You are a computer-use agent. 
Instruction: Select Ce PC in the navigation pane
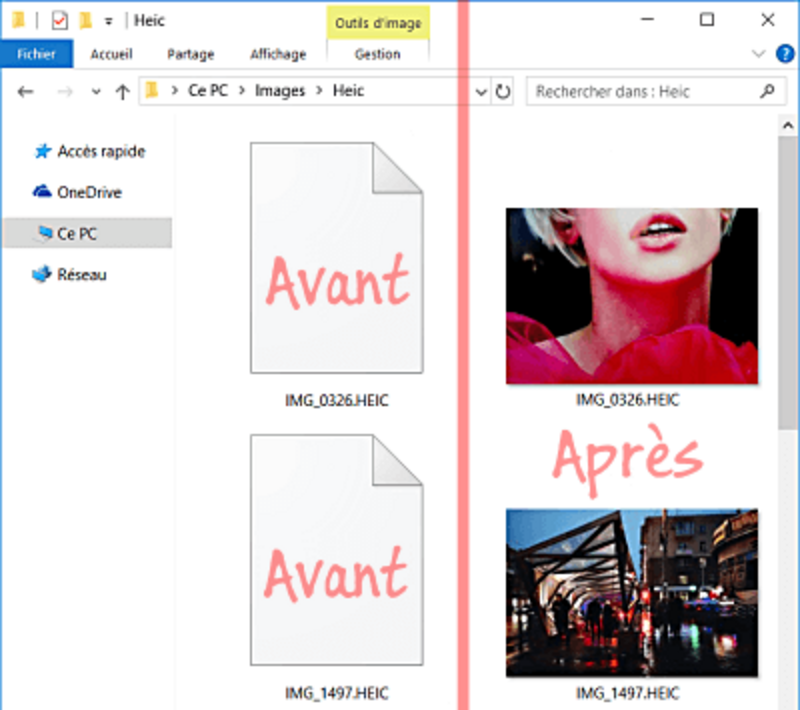pos(87,233)
